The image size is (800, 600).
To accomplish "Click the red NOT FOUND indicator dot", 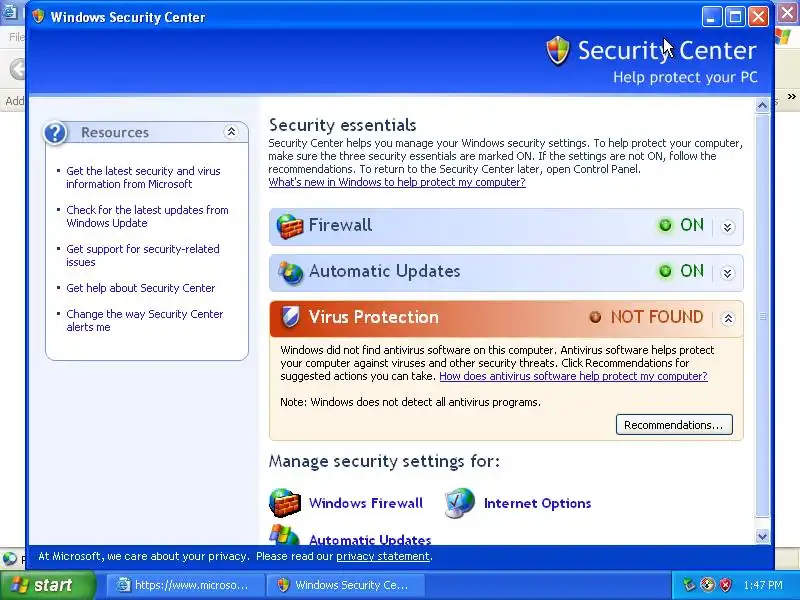I will tap(595, 317).
